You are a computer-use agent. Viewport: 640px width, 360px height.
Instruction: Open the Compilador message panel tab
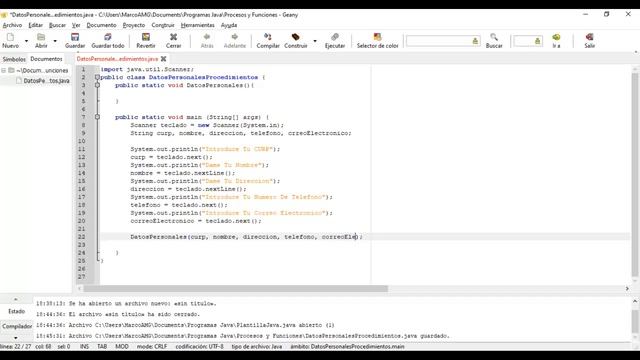[16, 326]
